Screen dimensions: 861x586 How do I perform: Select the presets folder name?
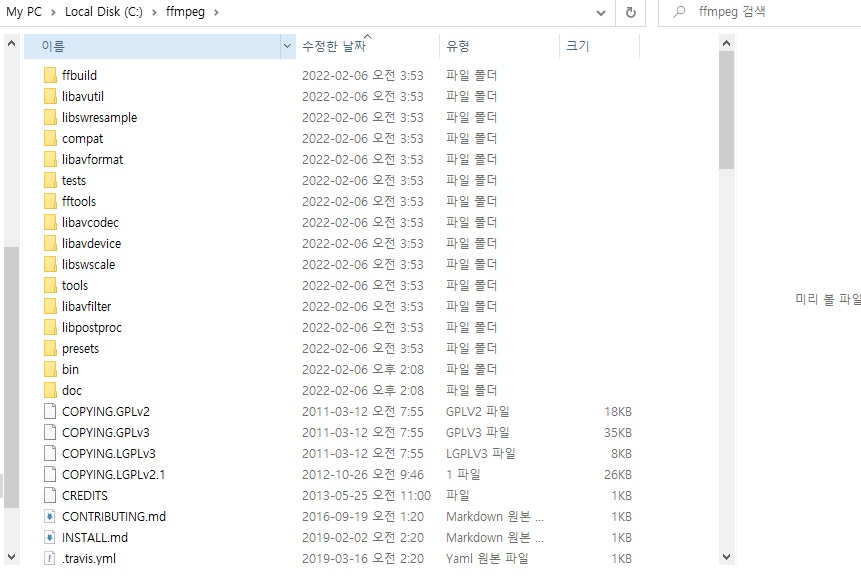(80, 348)
